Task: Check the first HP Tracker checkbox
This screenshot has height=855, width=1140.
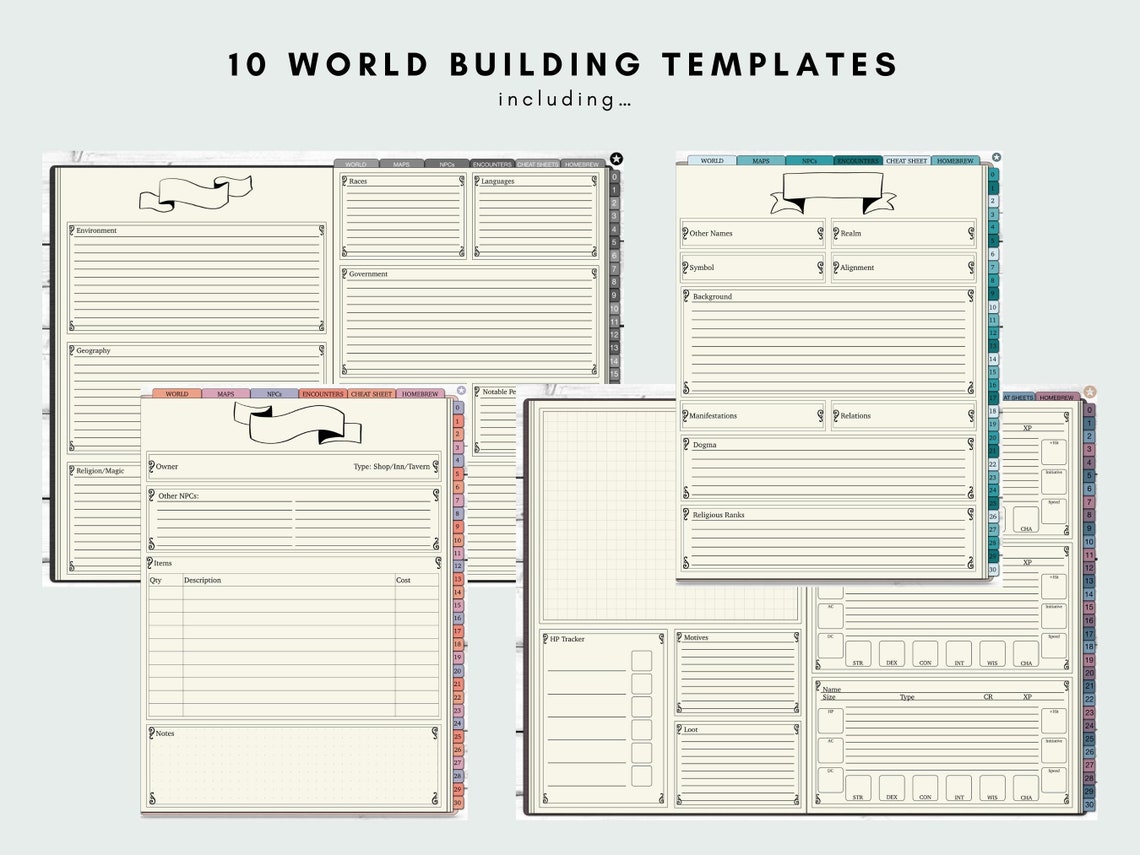Action: click(x=642, y=661)
